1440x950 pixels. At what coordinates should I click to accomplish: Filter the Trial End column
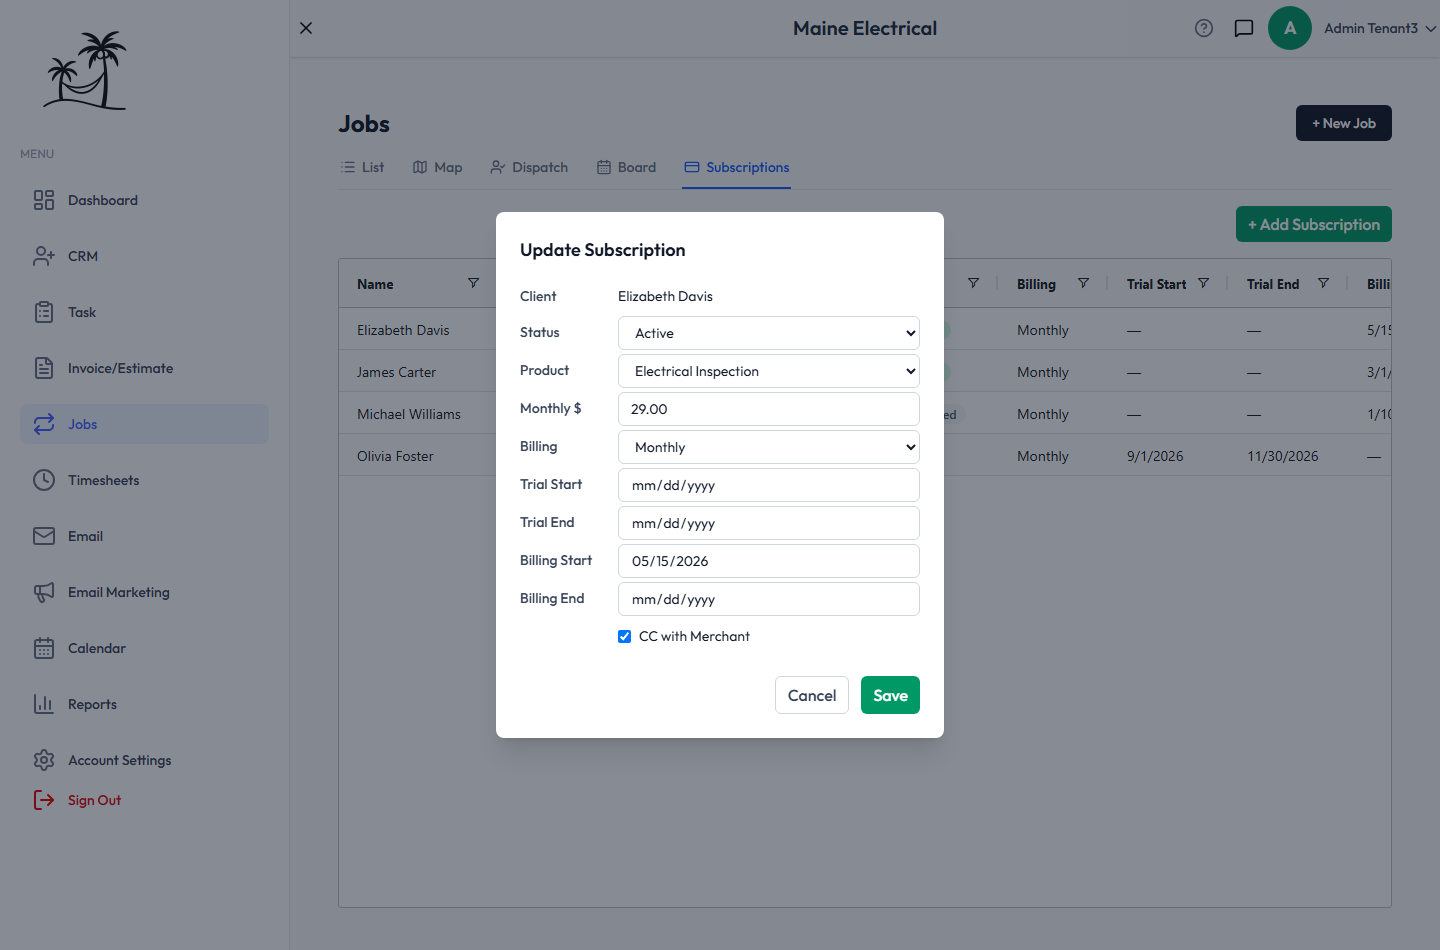click(x=1323, y=283)
